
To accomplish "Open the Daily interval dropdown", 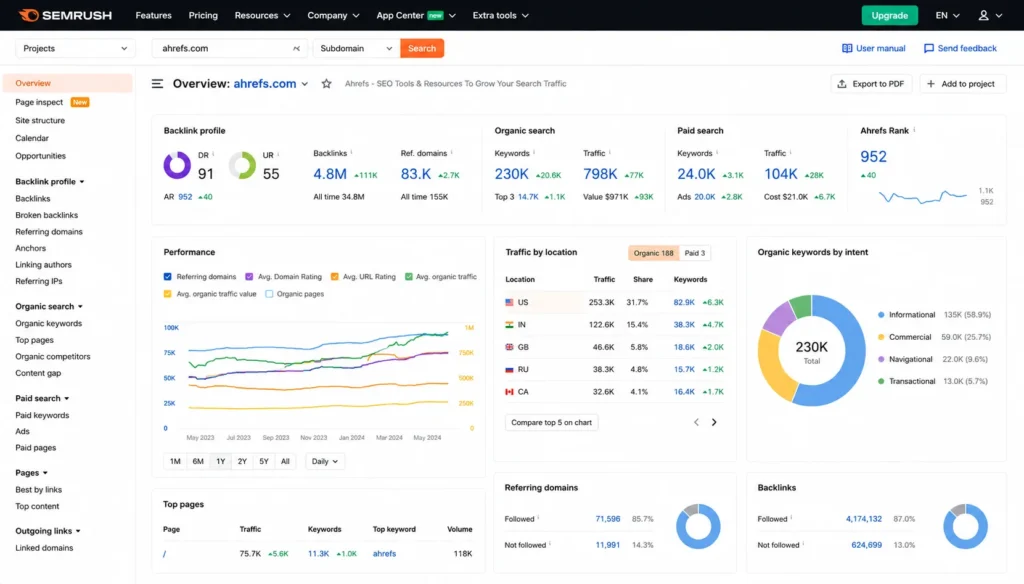I will (325, 461).
